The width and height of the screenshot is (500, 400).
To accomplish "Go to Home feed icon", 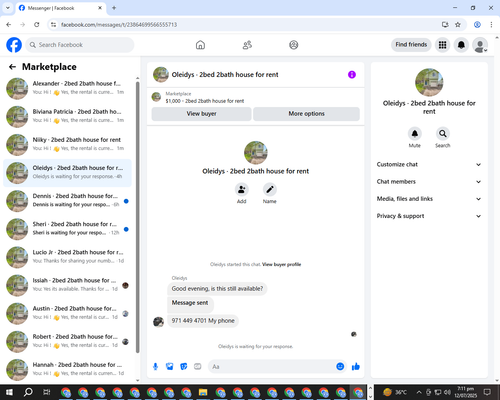I will tap(200, 45).
